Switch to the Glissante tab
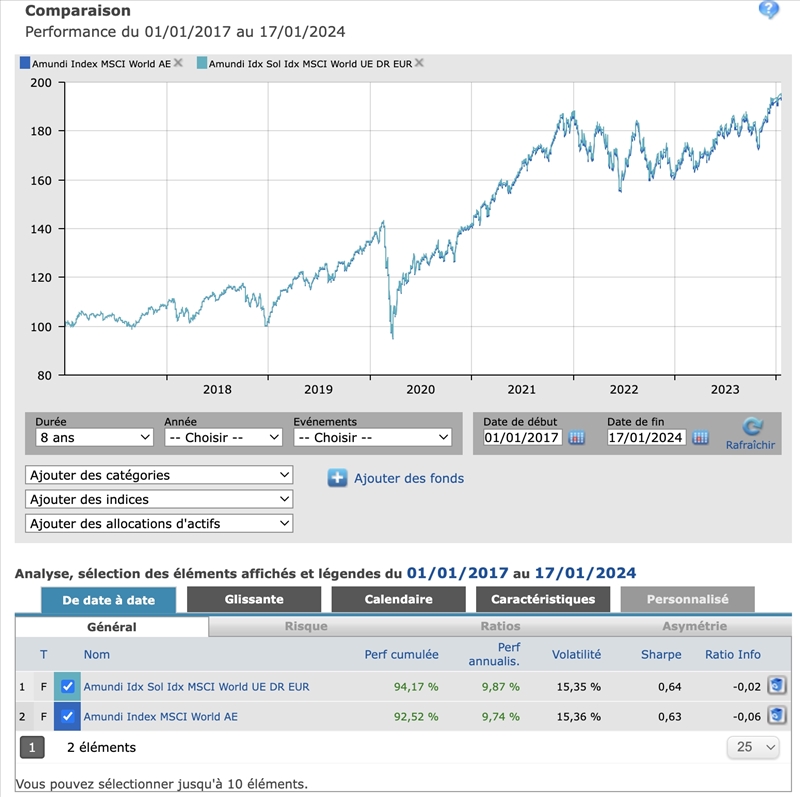 point(254,600)
